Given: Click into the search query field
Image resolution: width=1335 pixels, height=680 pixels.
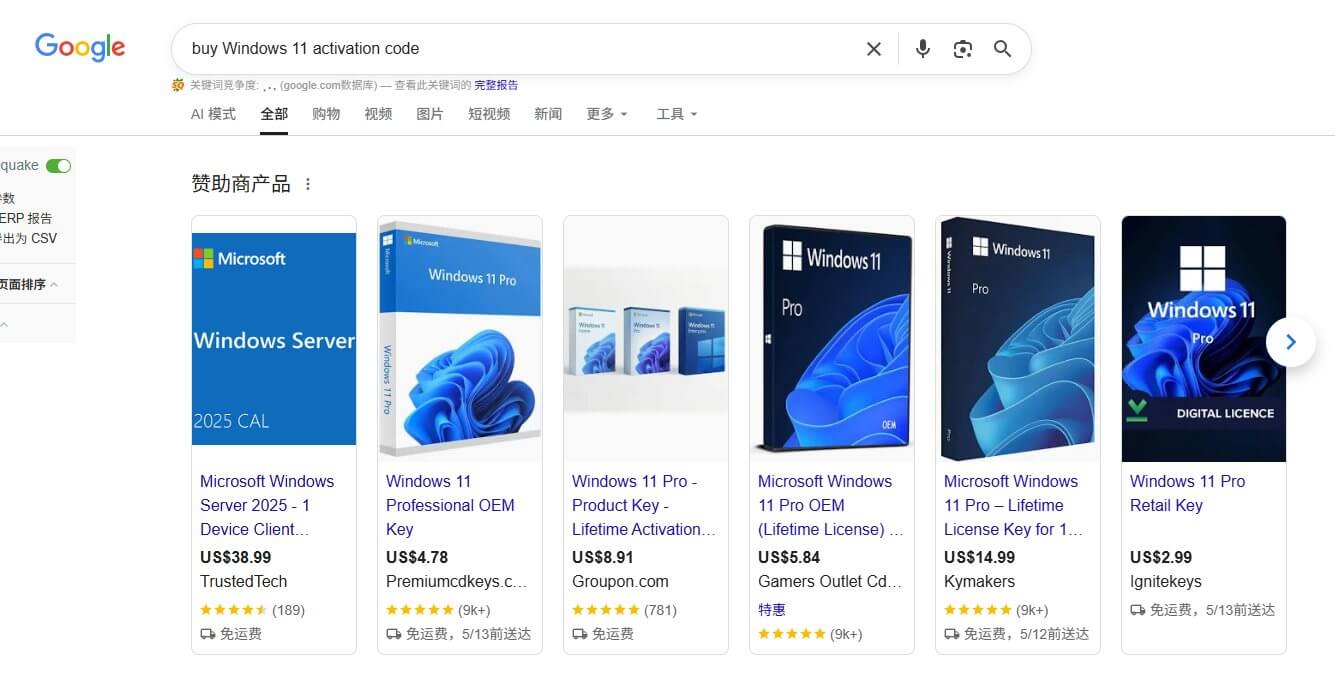Looking at the screenshot, I should 520,48.
